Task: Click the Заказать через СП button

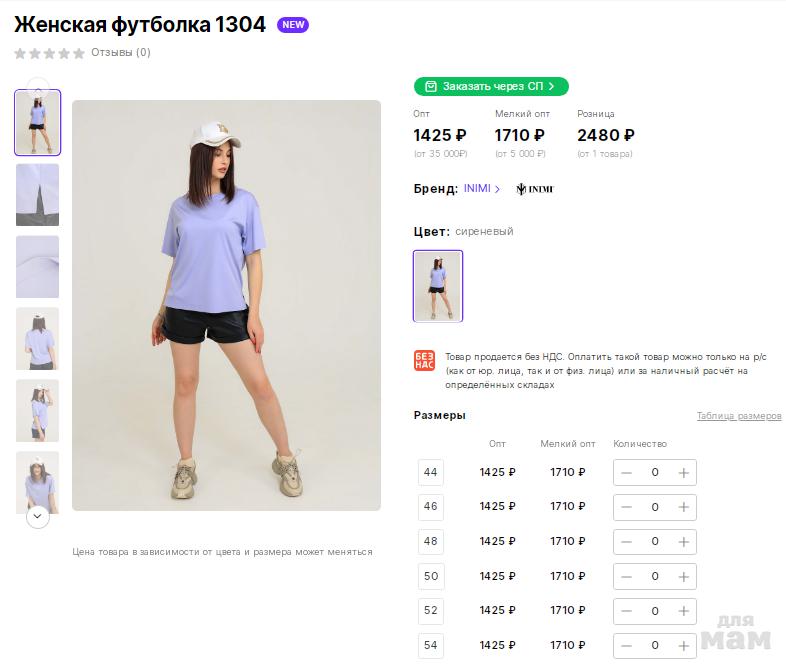Action: pos(491,86)
